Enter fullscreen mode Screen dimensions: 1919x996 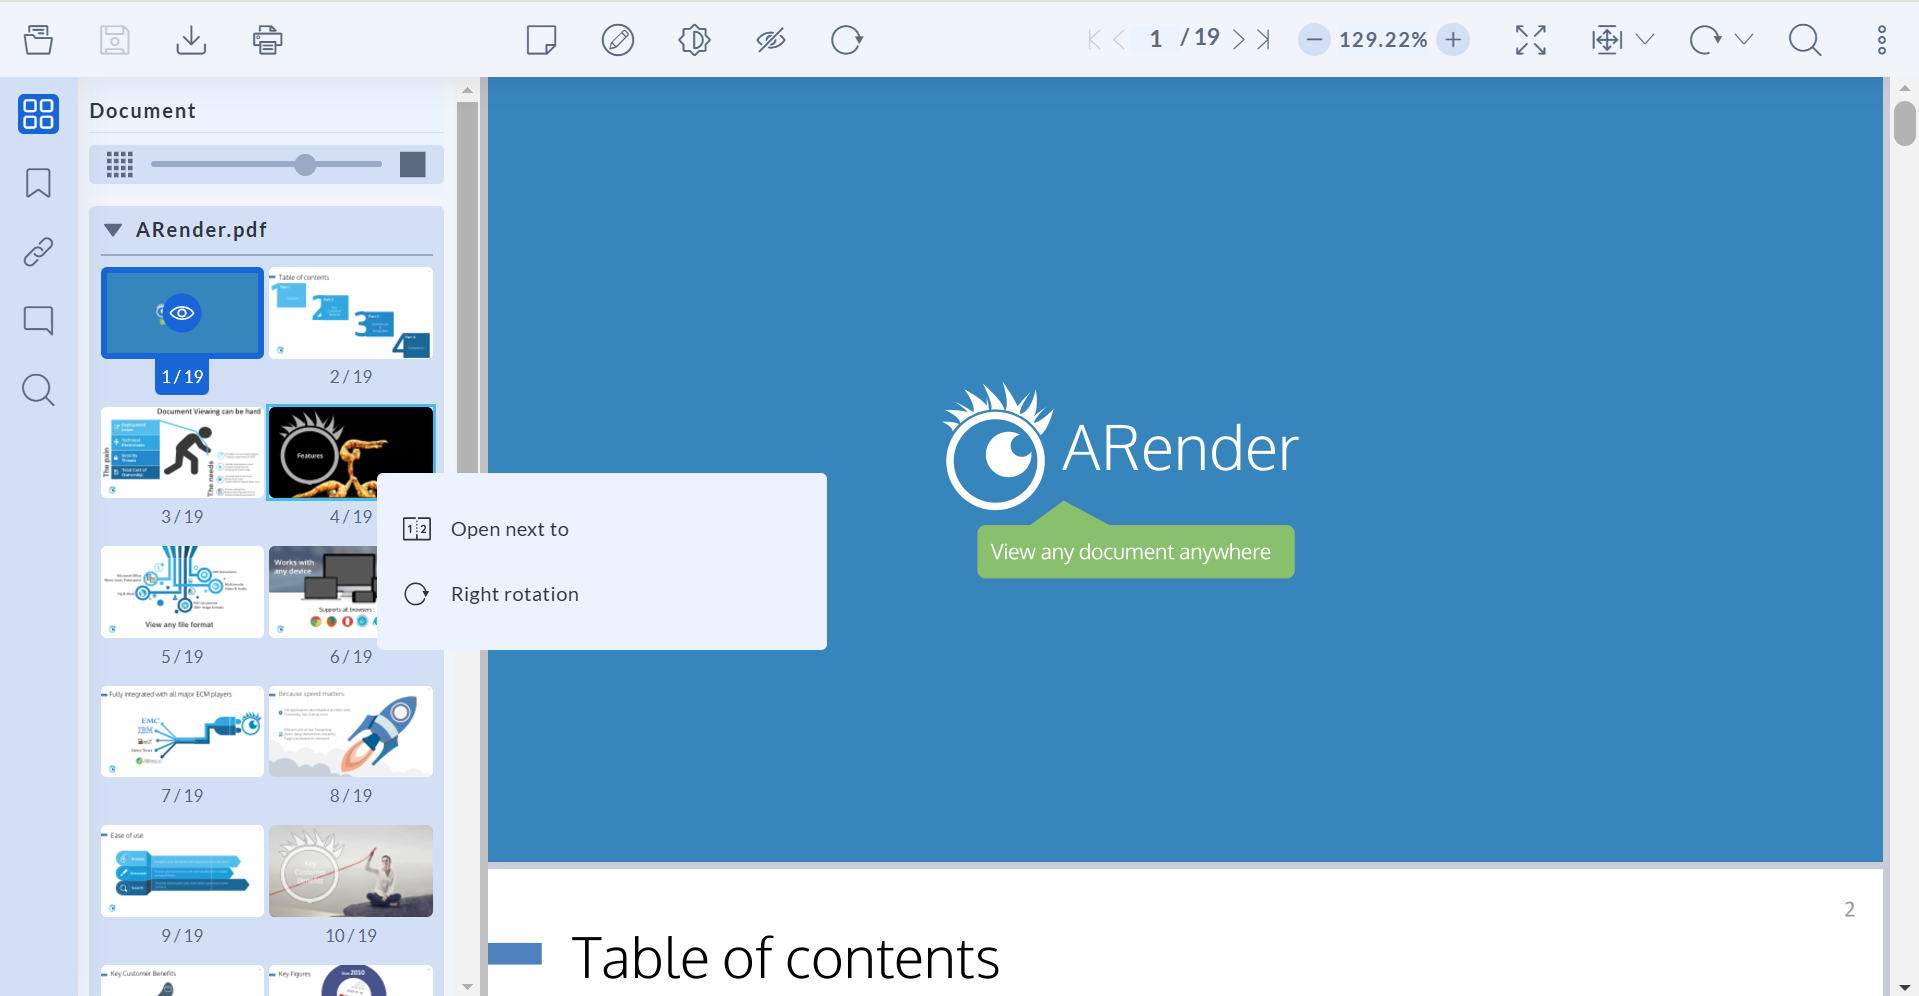click(x=1530, y=40)
